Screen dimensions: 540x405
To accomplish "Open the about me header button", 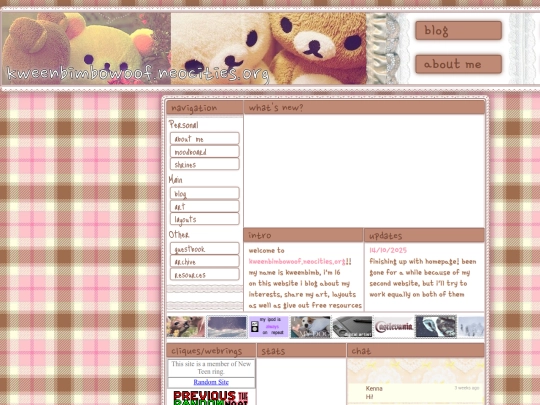I will click(x=458, y=64).
